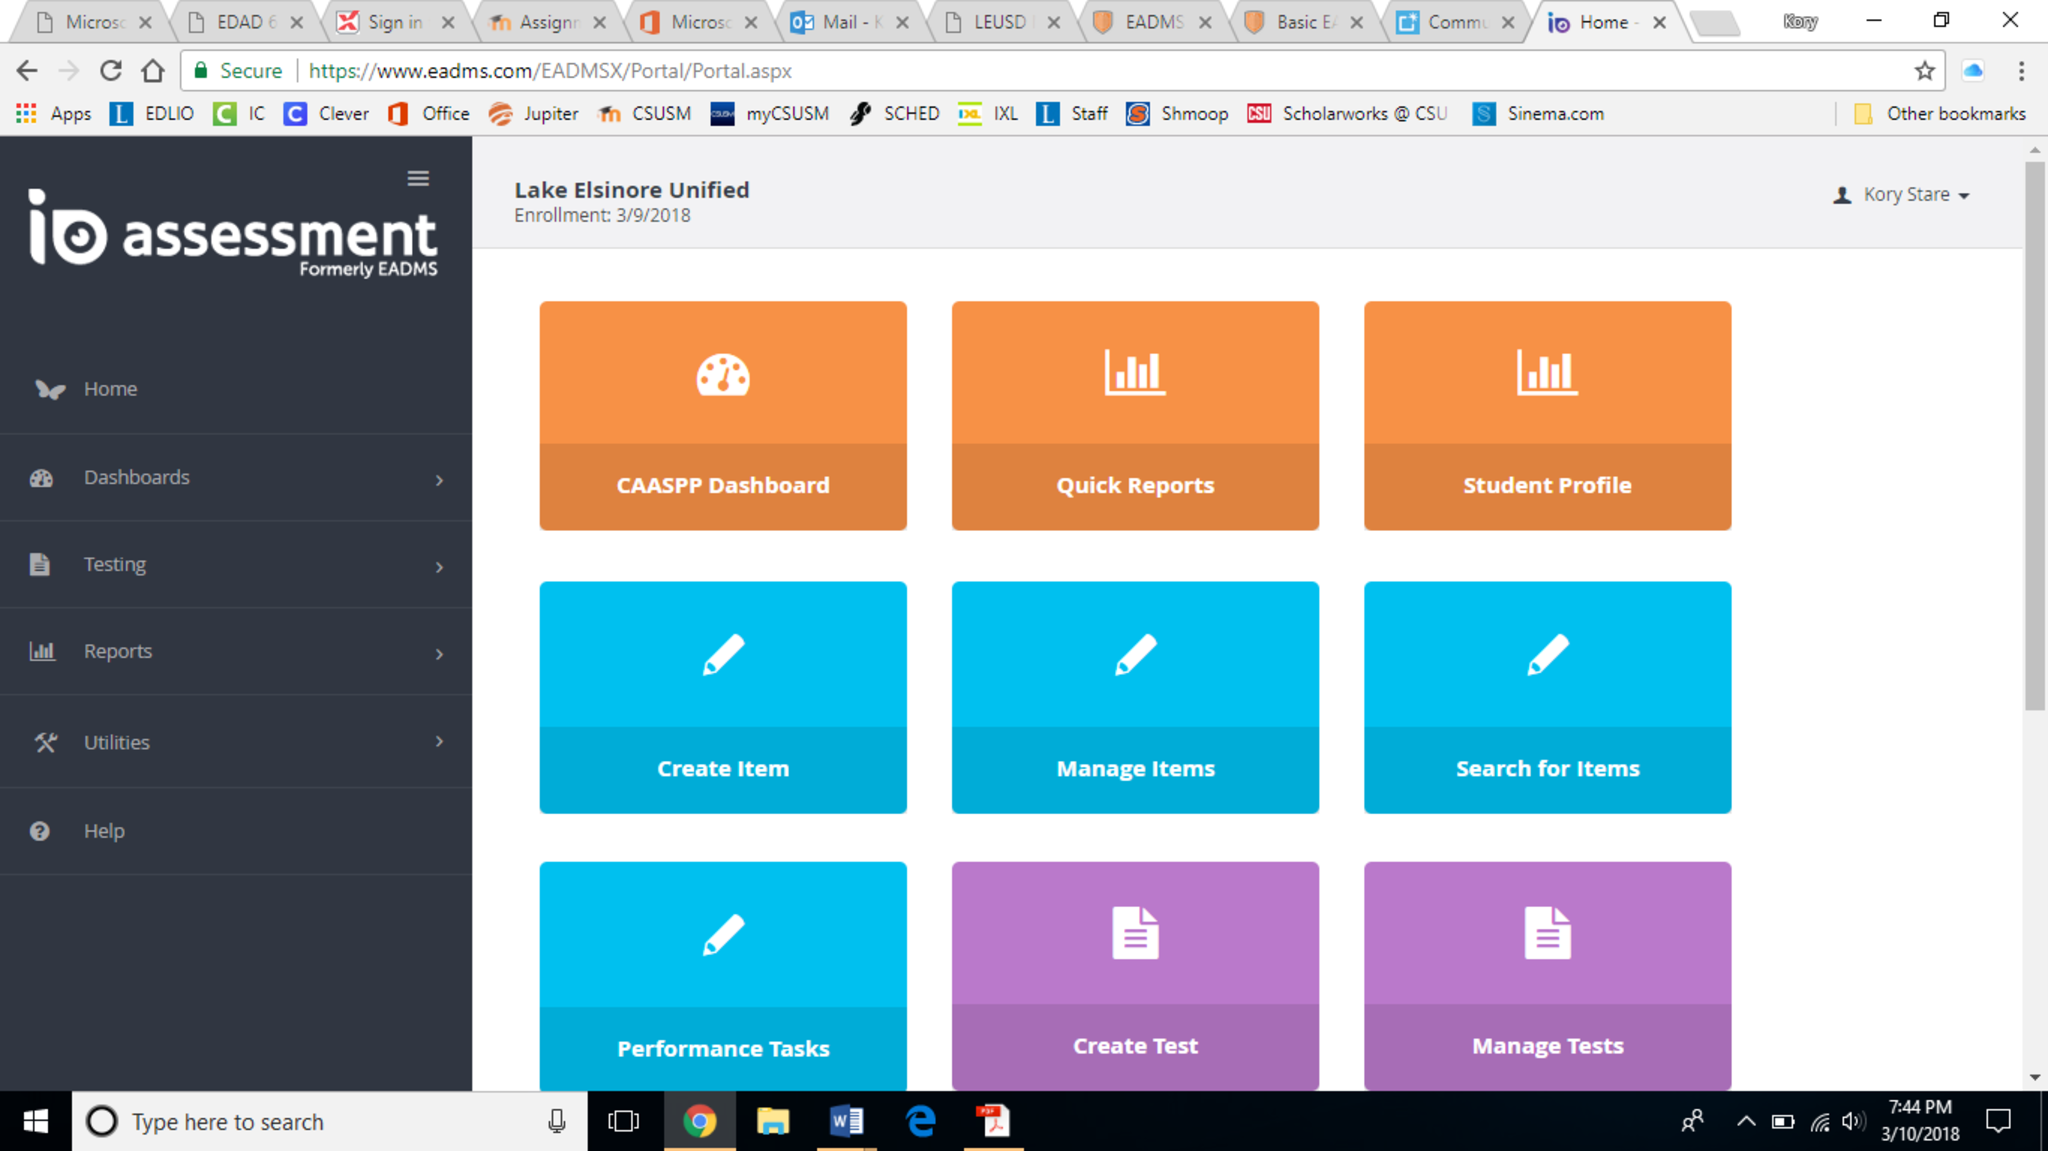Click the browser address bar URL
Viewport: 2048px width, 1151px height.
coord(550,71)
